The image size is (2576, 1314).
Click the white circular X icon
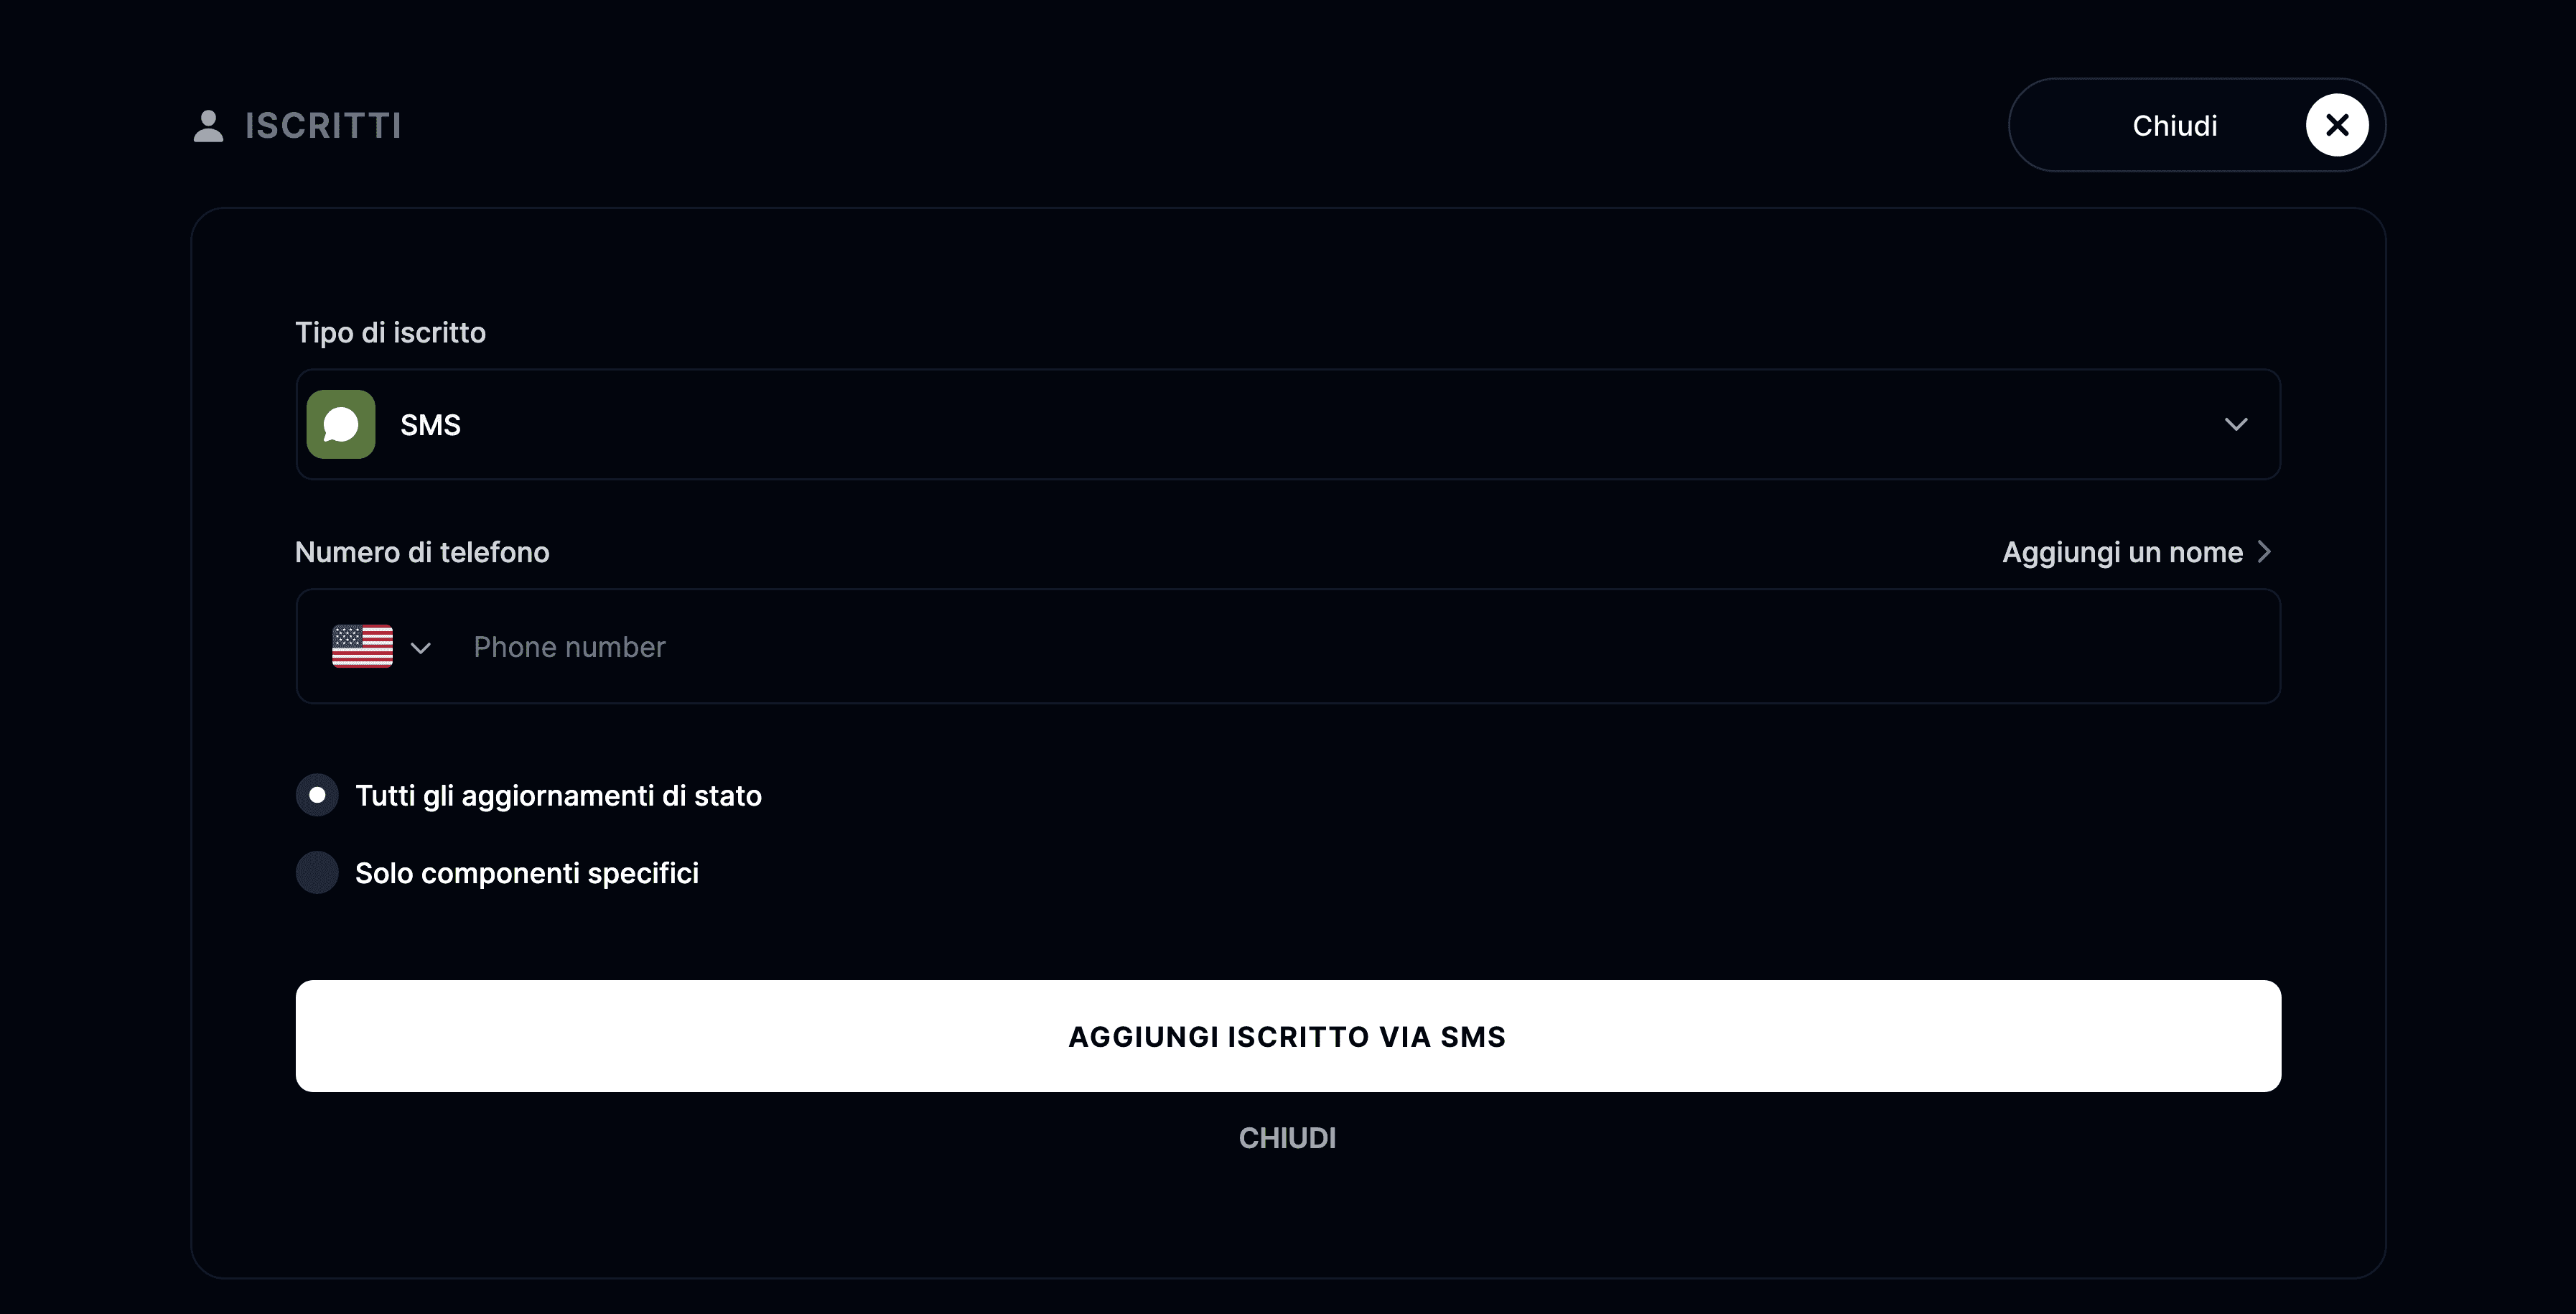click(2337, 125)
